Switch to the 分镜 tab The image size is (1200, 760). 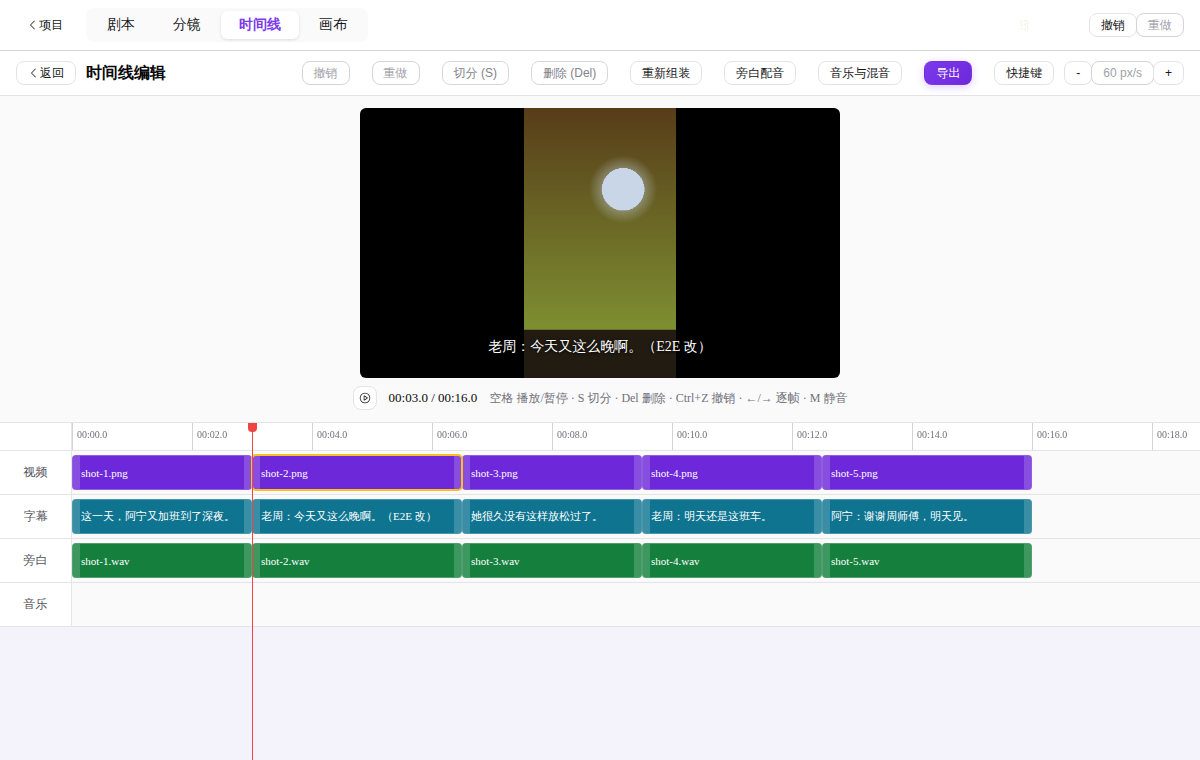[x=187, y=25]
